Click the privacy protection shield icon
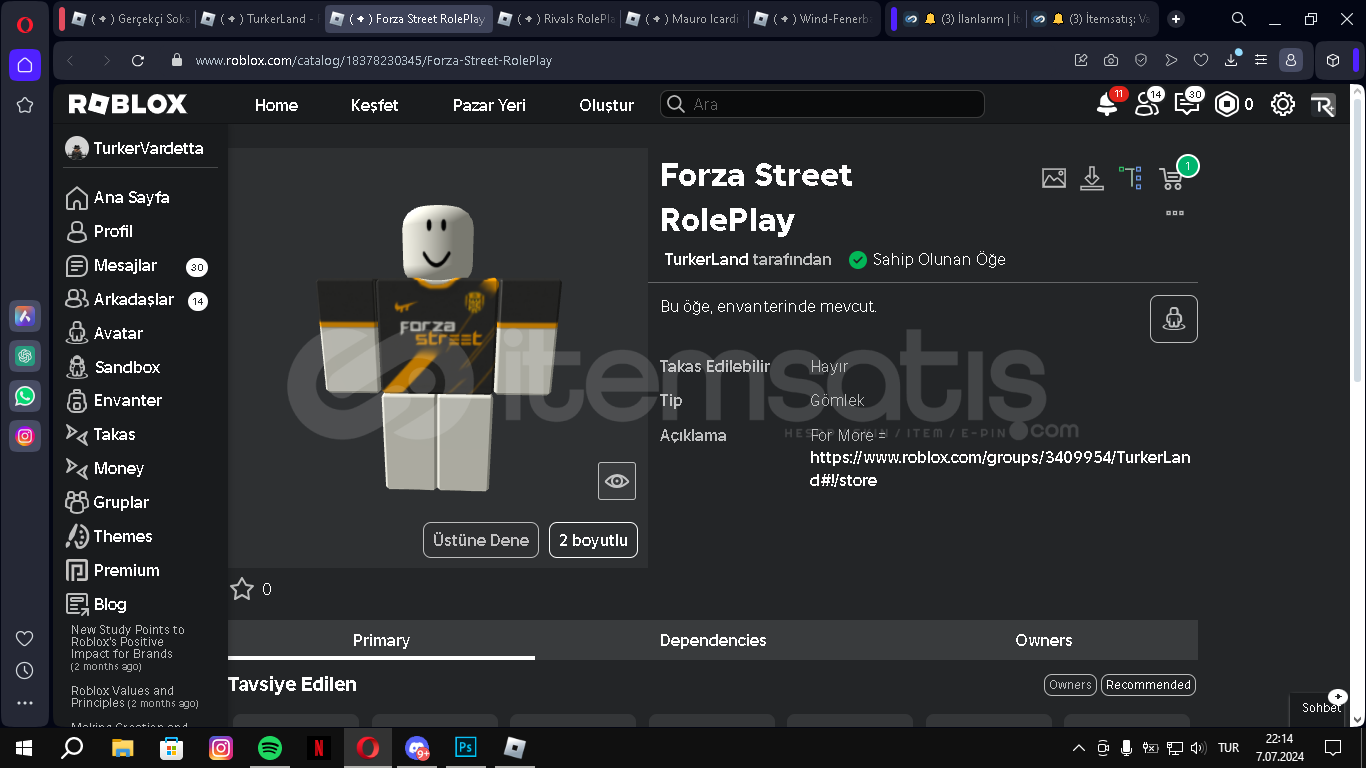Screen dimensions: 1366x768 coord(1141,60)
